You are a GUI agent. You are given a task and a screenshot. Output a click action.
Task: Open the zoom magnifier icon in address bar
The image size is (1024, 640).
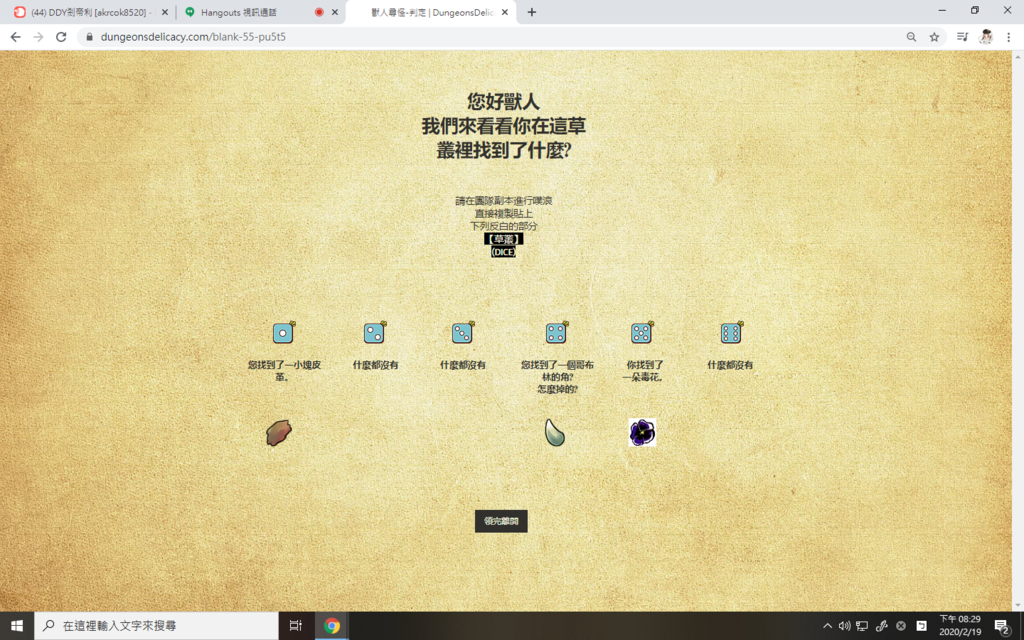911,37
